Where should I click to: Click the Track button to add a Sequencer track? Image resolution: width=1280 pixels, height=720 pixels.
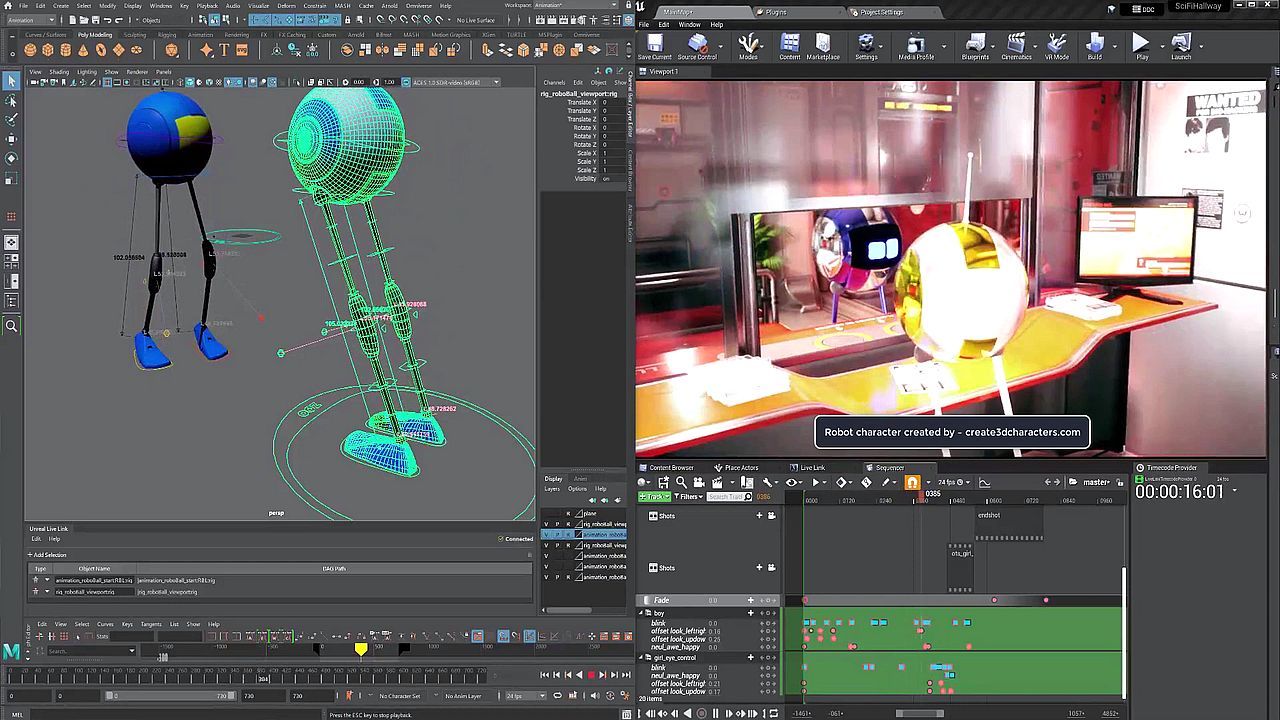[x=655, y=496]
